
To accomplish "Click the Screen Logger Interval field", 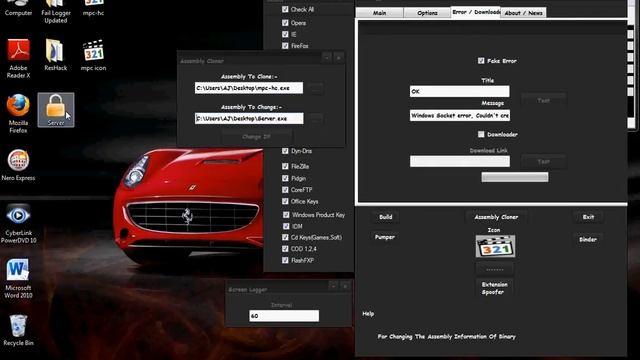I will point(284,316).
